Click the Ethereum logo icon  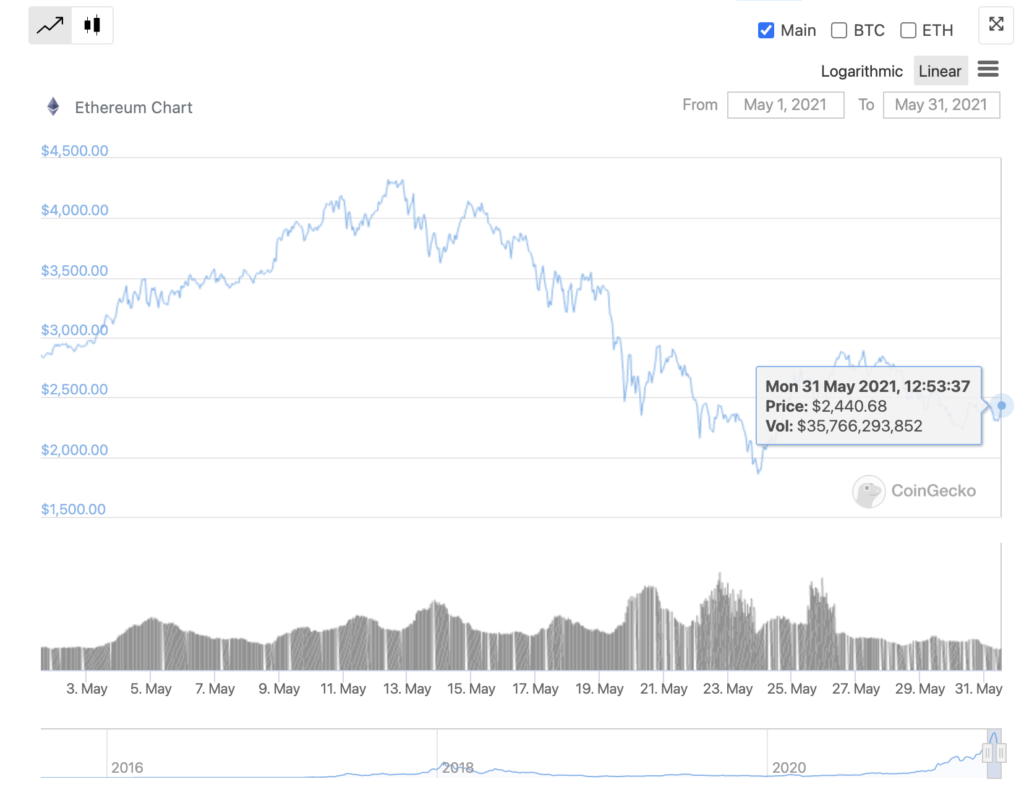53,107
